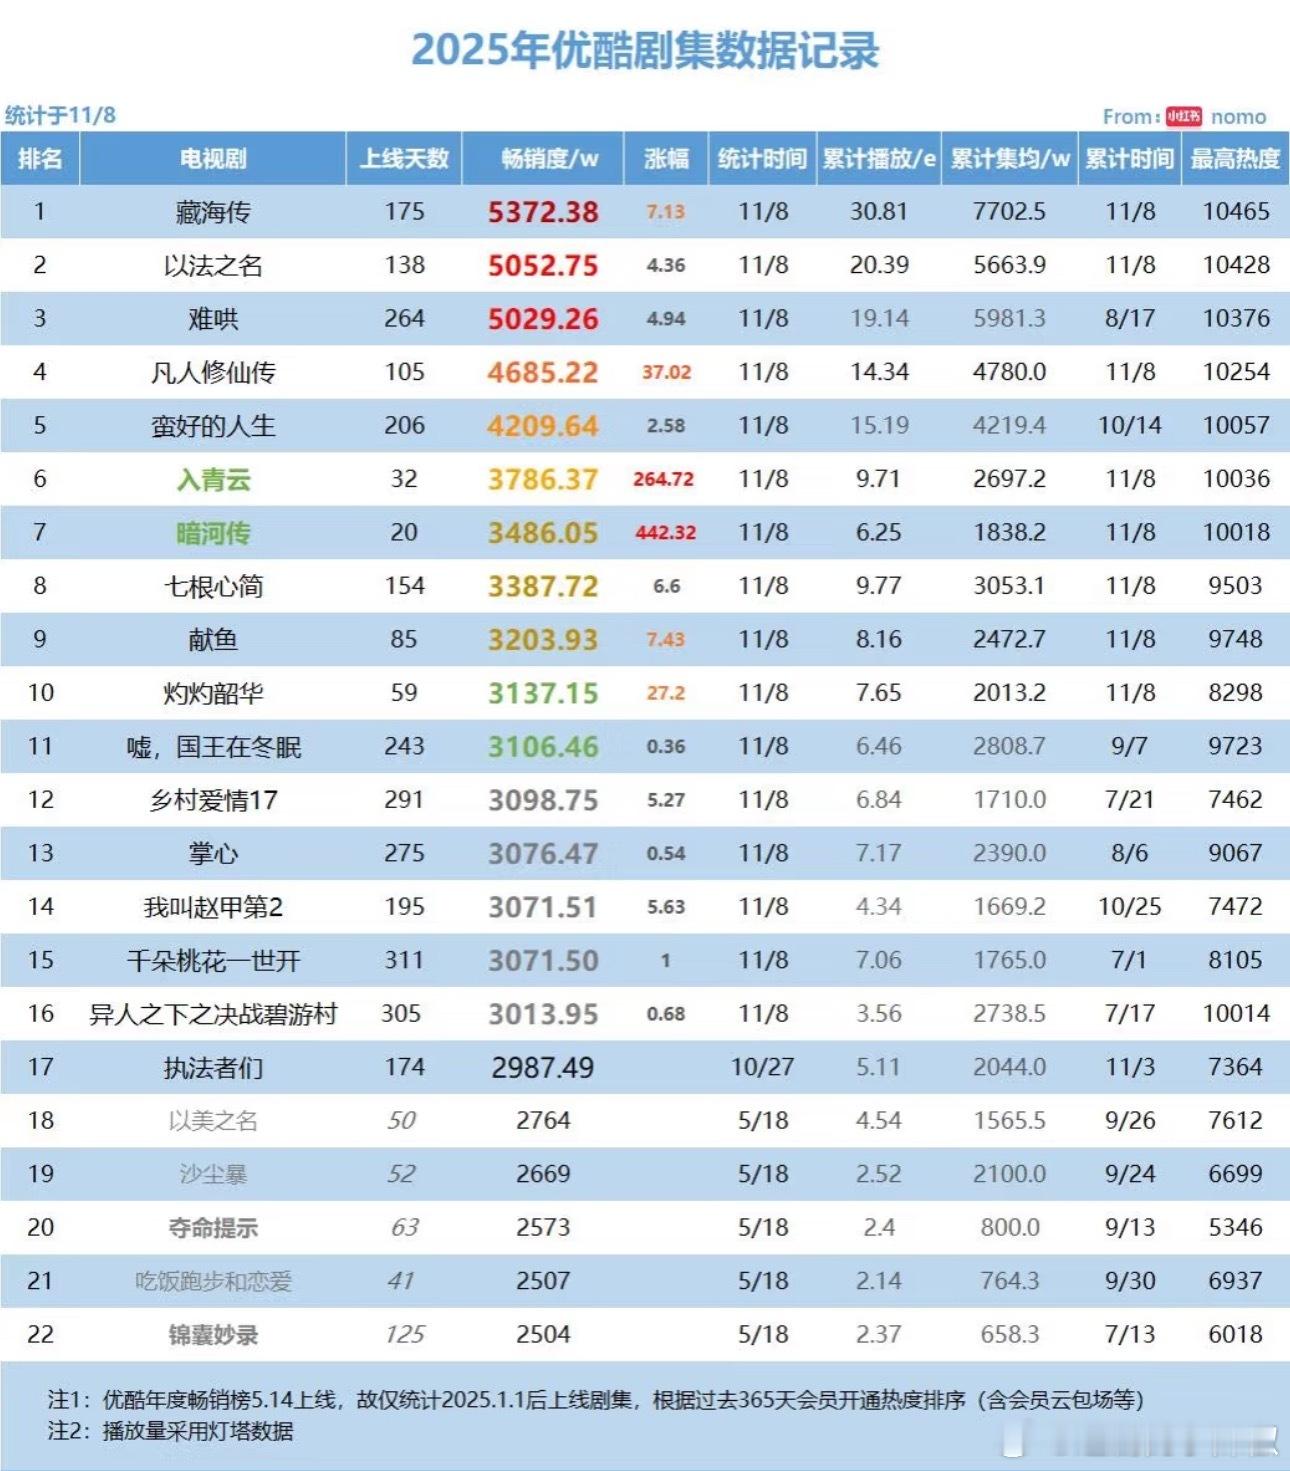
Task: Select the drama name 我叫赵甲第2
Action: (213, 908)
